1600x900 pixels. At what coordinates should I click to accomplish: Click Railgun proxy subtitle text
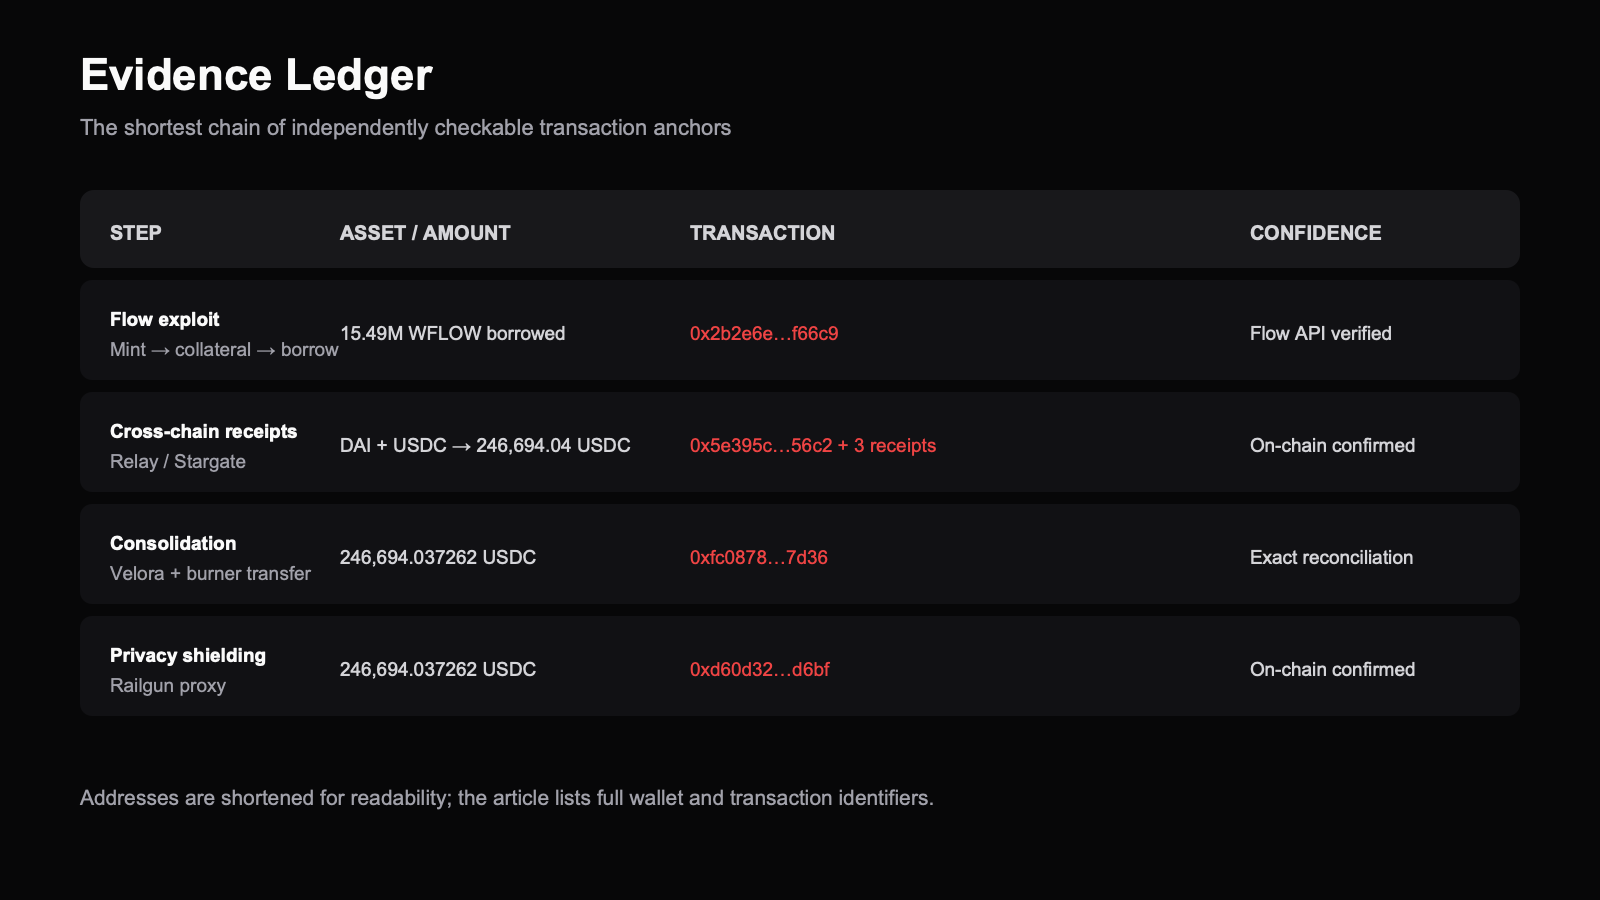coord(168,686)
